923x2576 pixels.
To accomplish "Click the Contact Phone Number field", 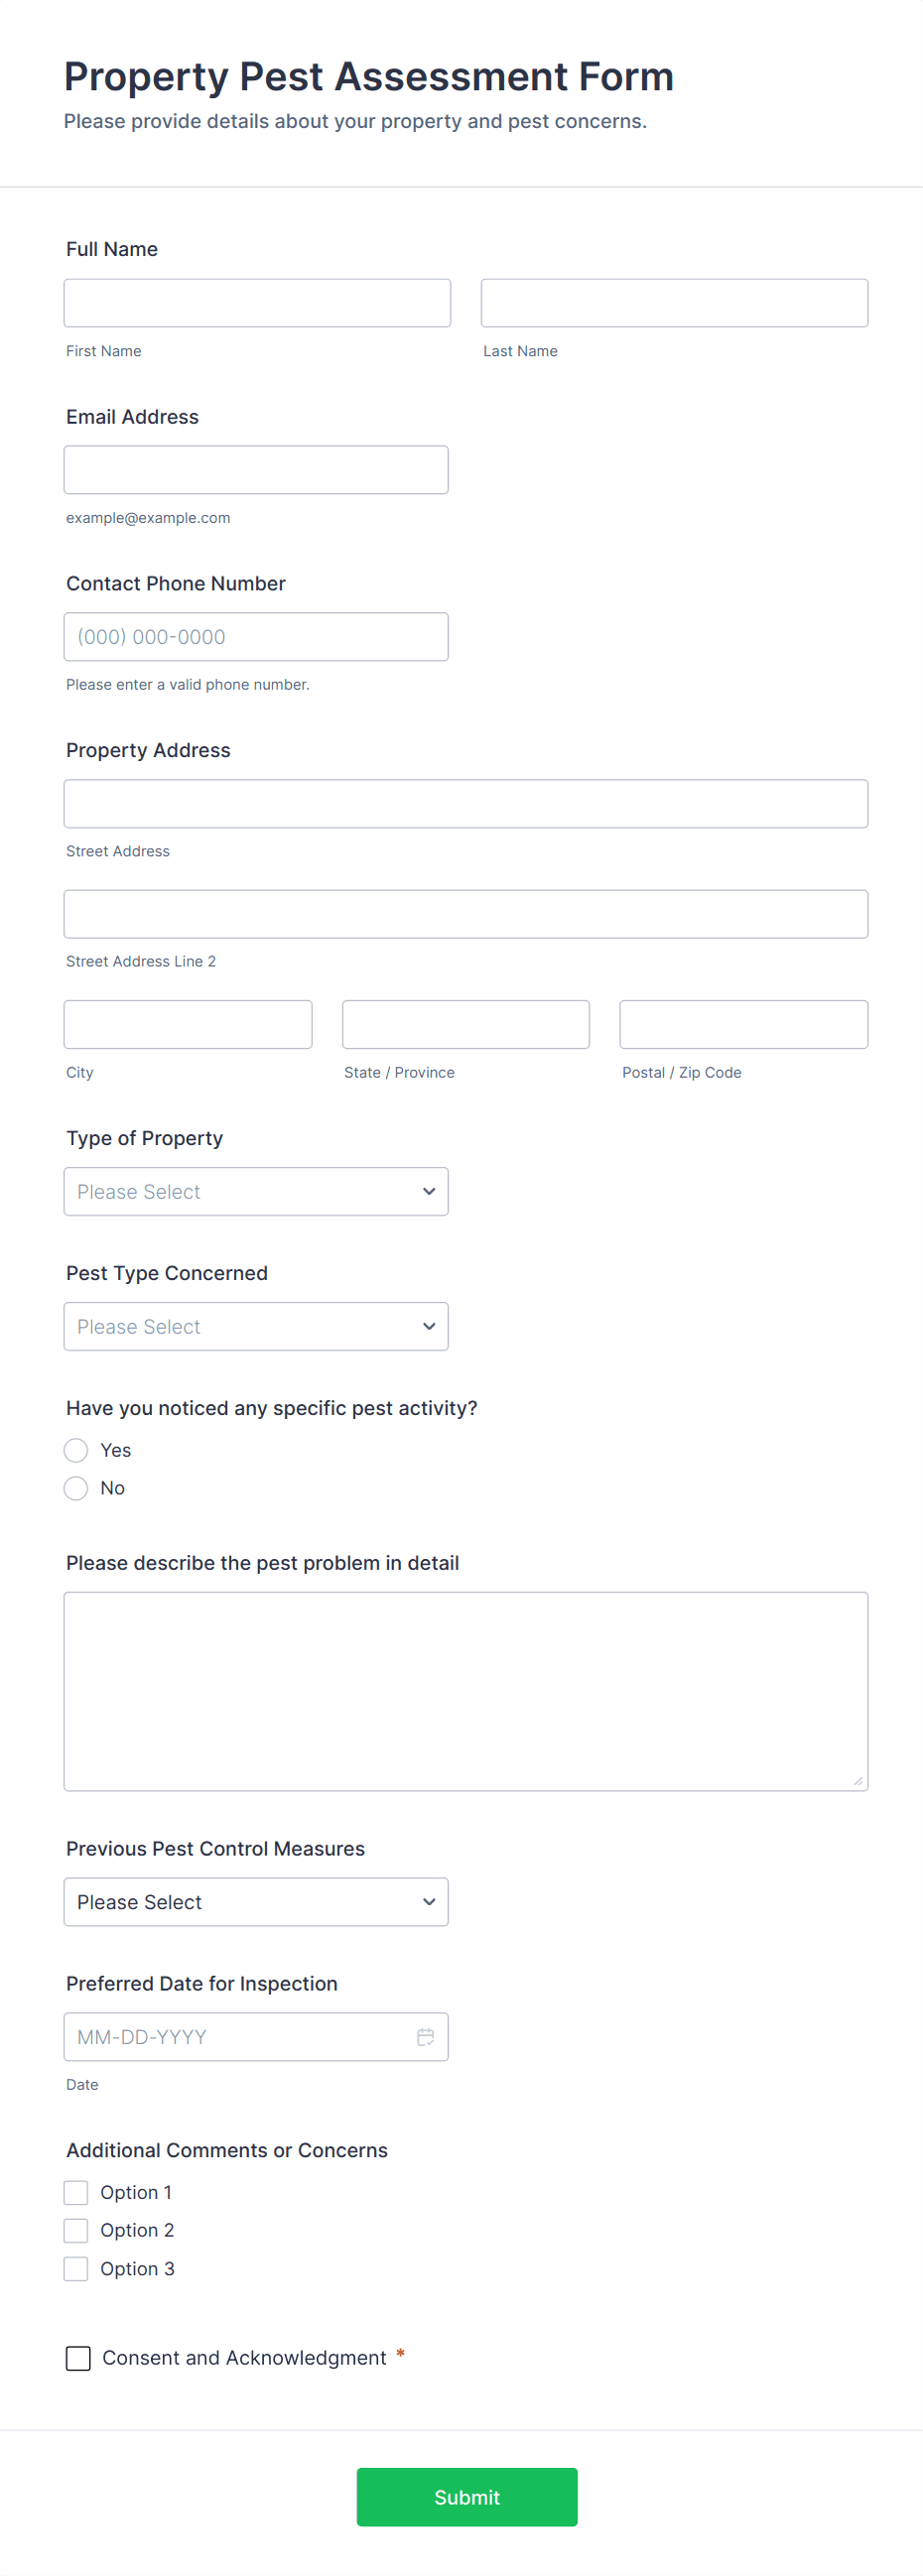I will [256, 637].
